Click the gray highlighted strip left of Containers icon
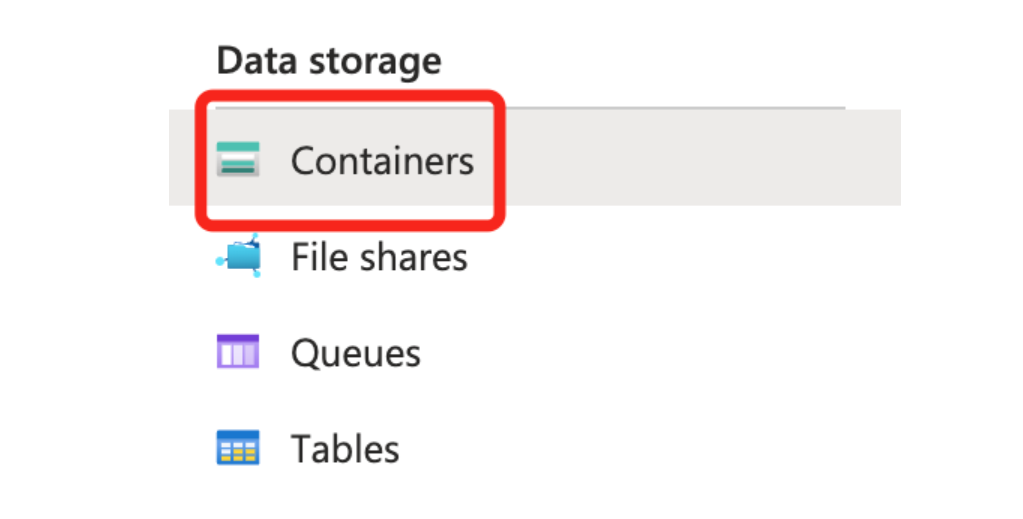 pos(183,158)
